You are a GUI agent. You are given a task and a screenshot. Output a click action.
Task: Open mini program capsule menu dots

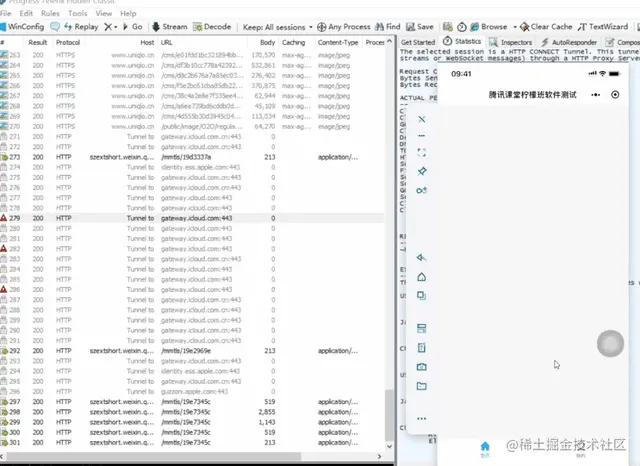click(596, 95)
